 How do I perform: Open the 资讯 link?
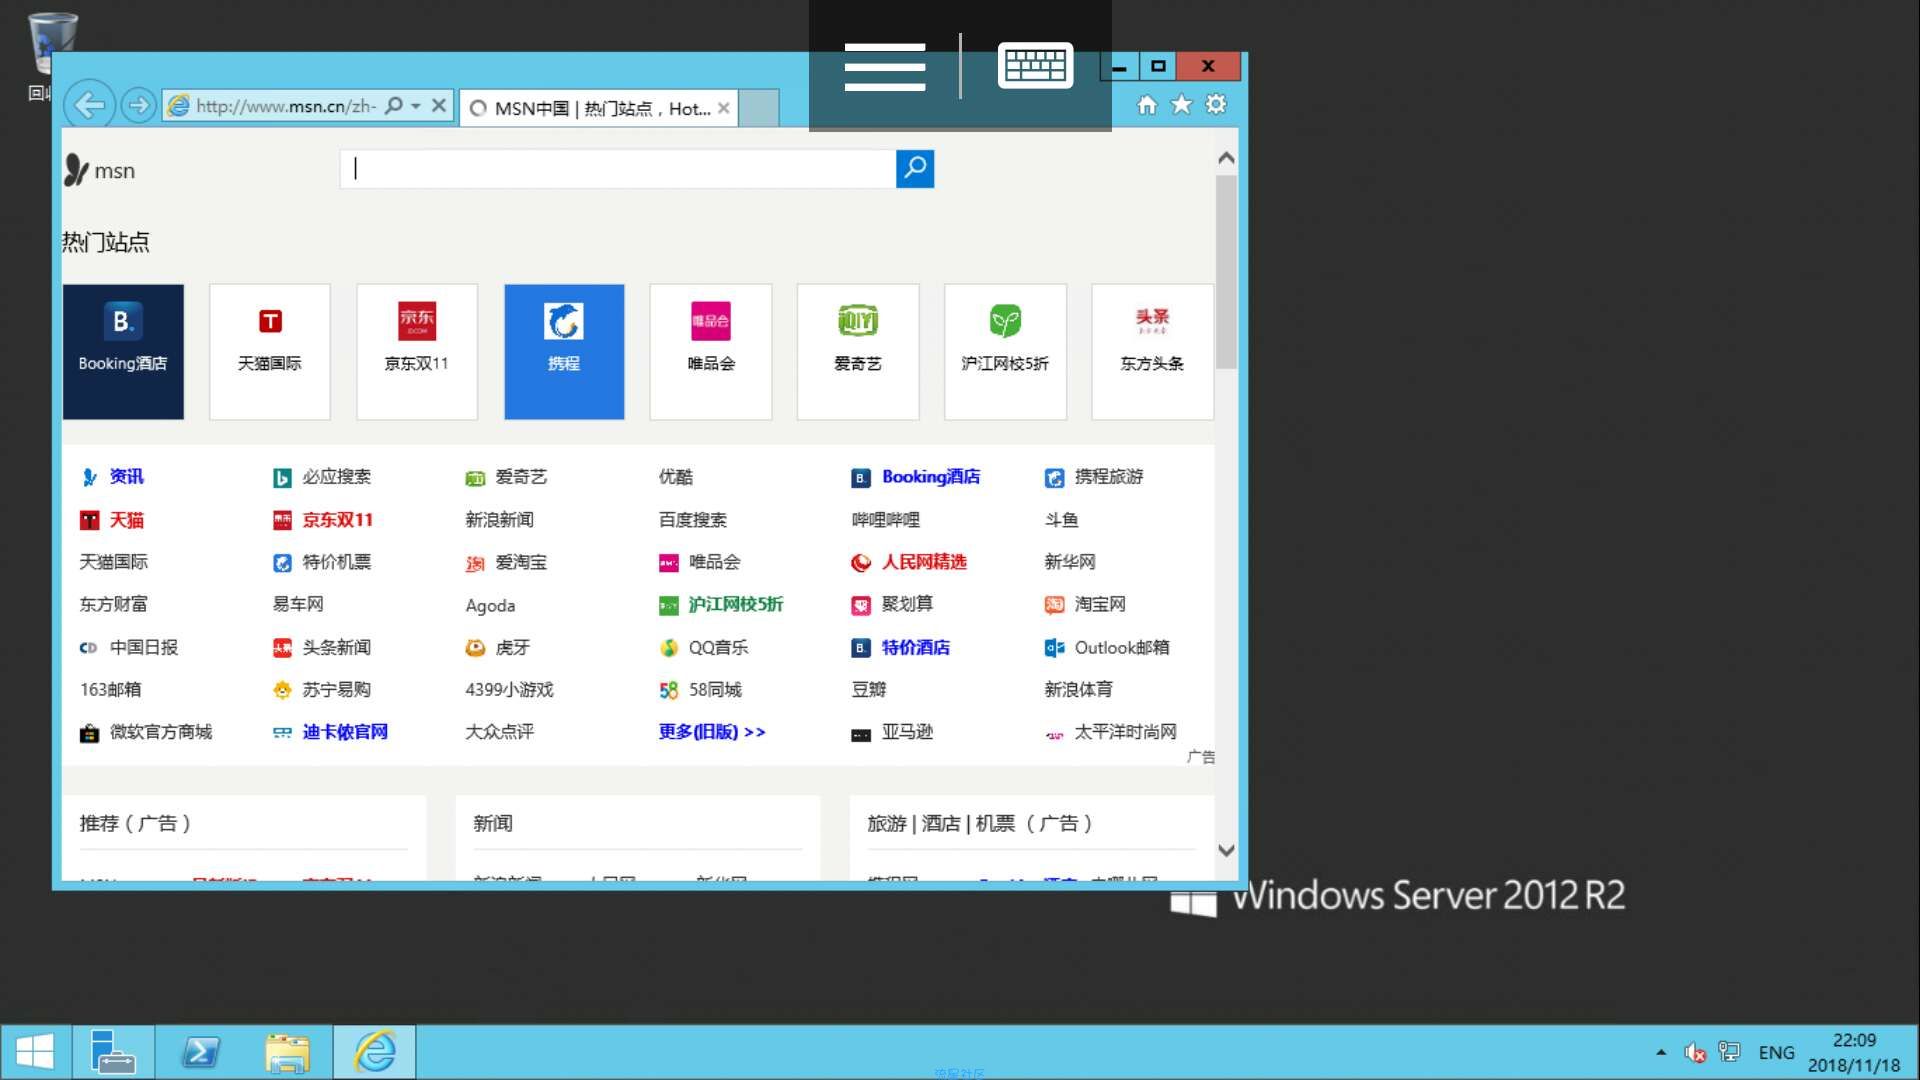click(126, 477)
